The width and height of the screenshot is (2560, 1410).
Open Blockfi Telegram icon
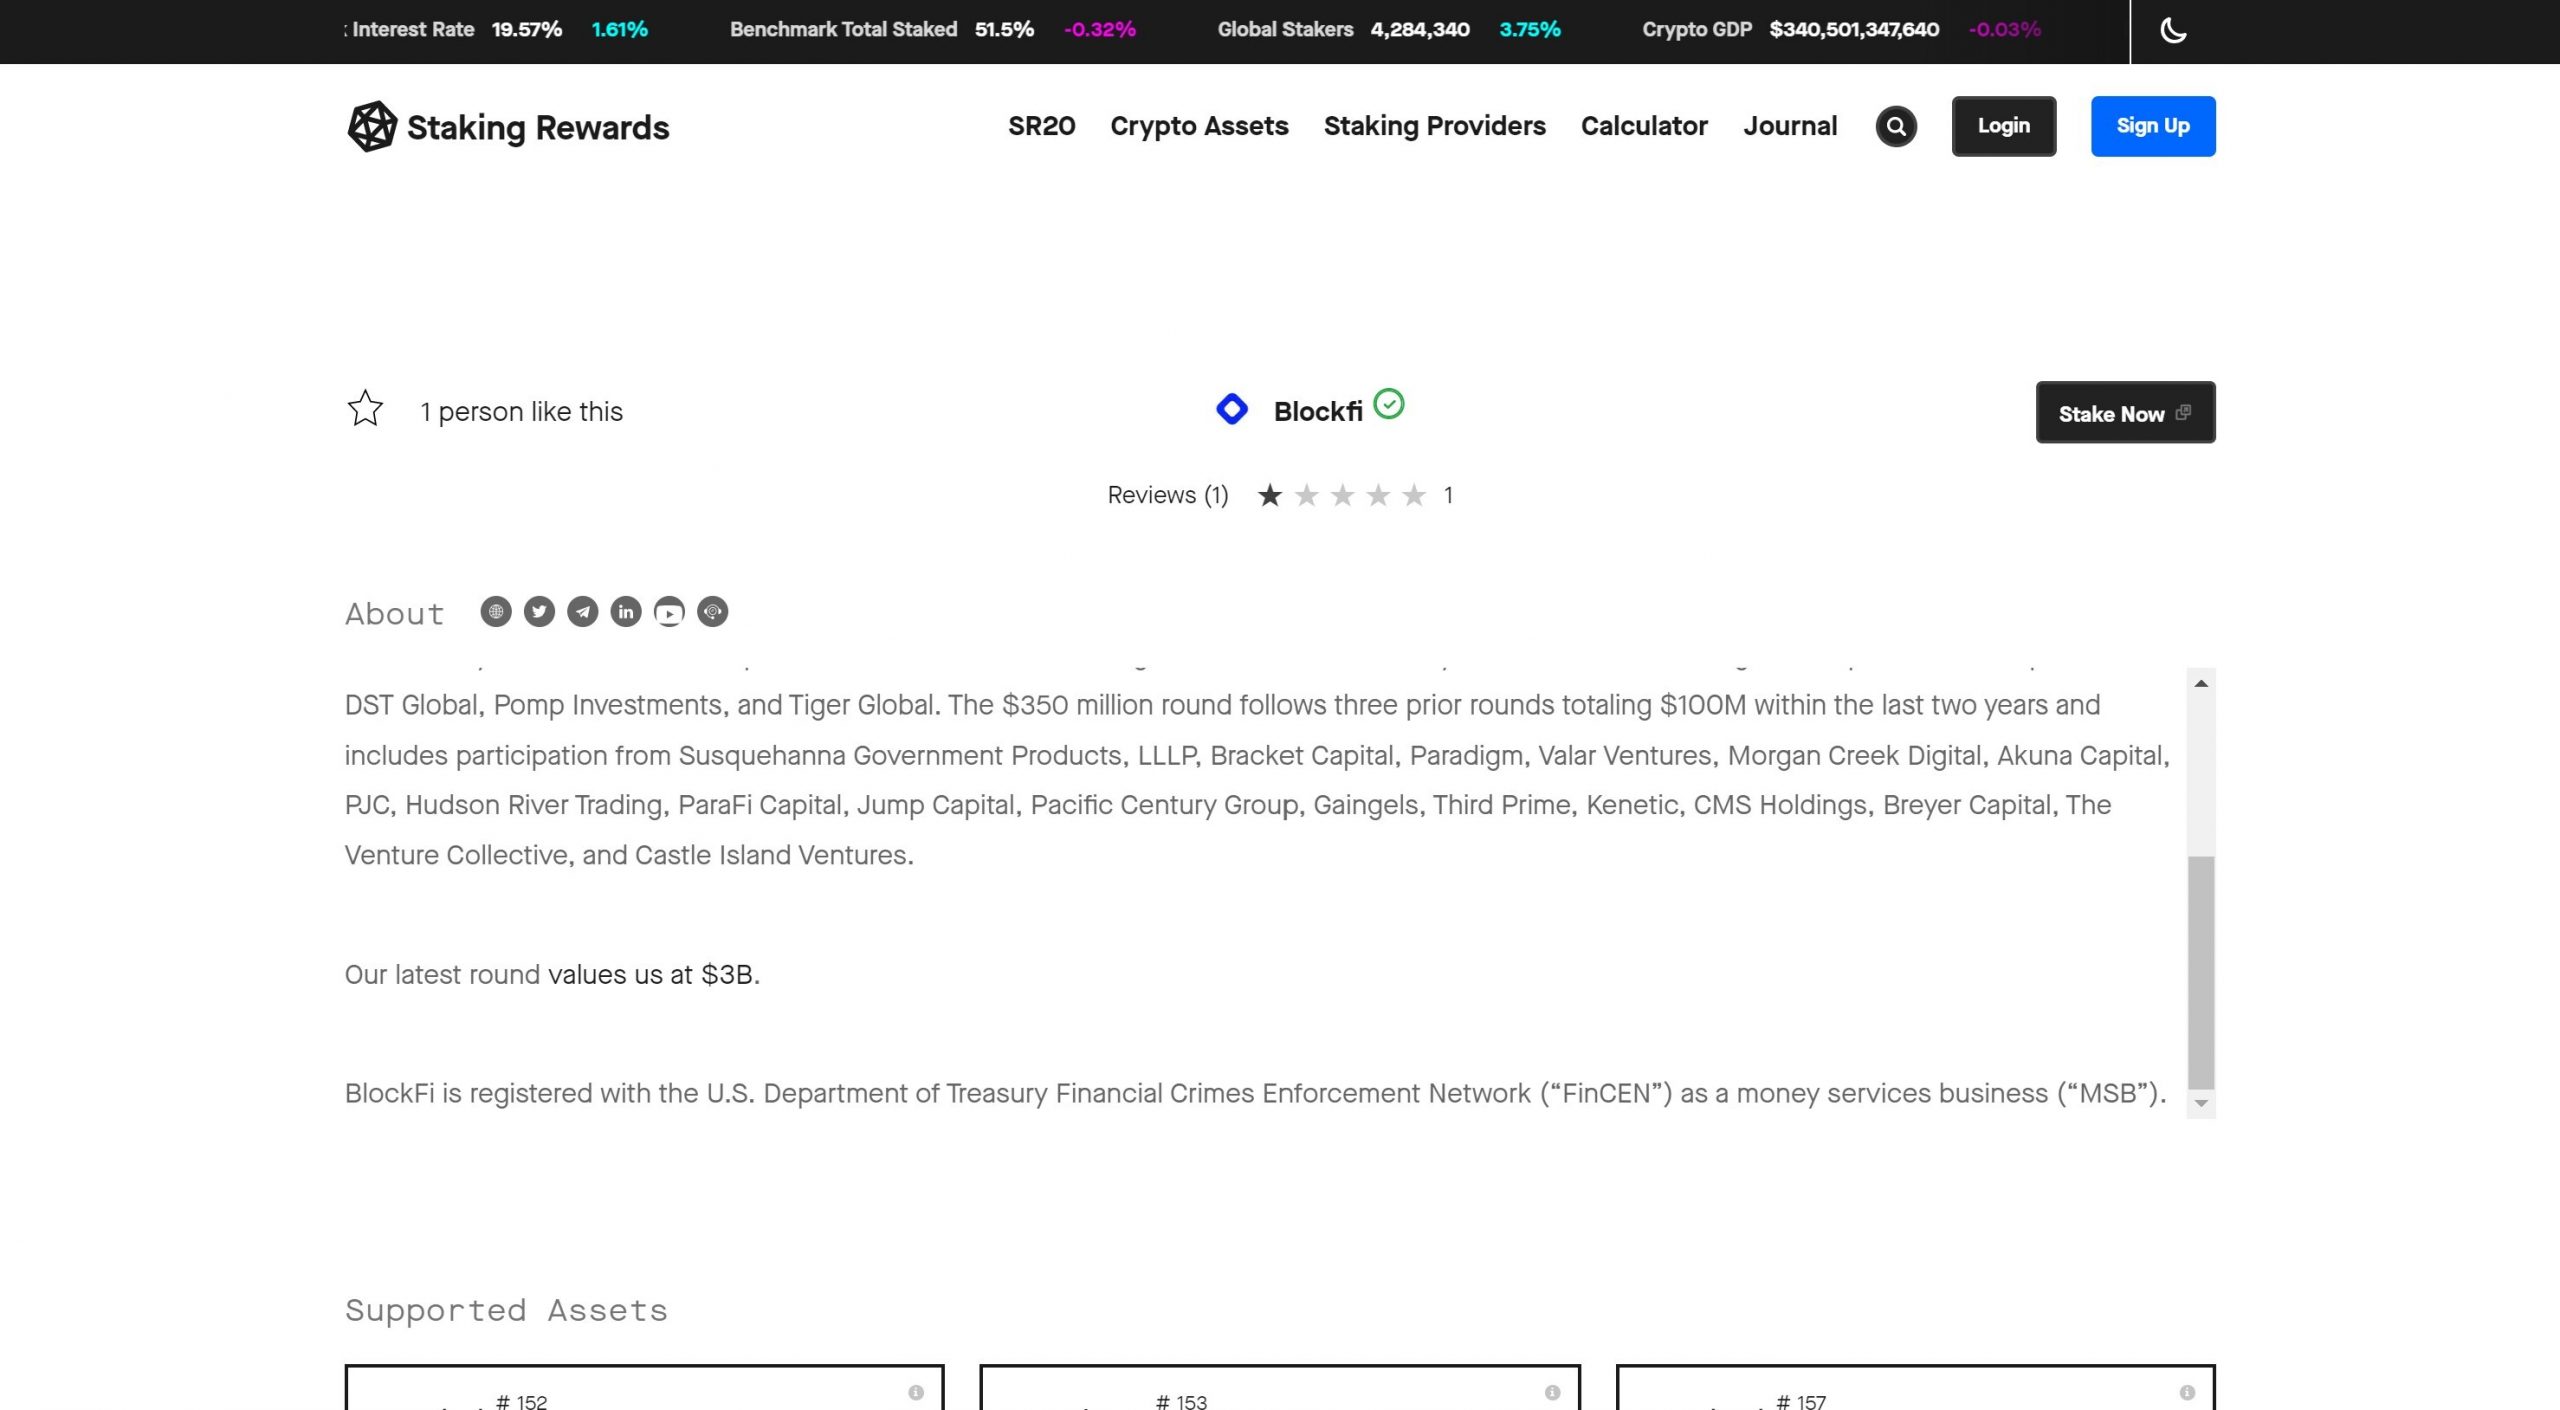tap(583, 612)
